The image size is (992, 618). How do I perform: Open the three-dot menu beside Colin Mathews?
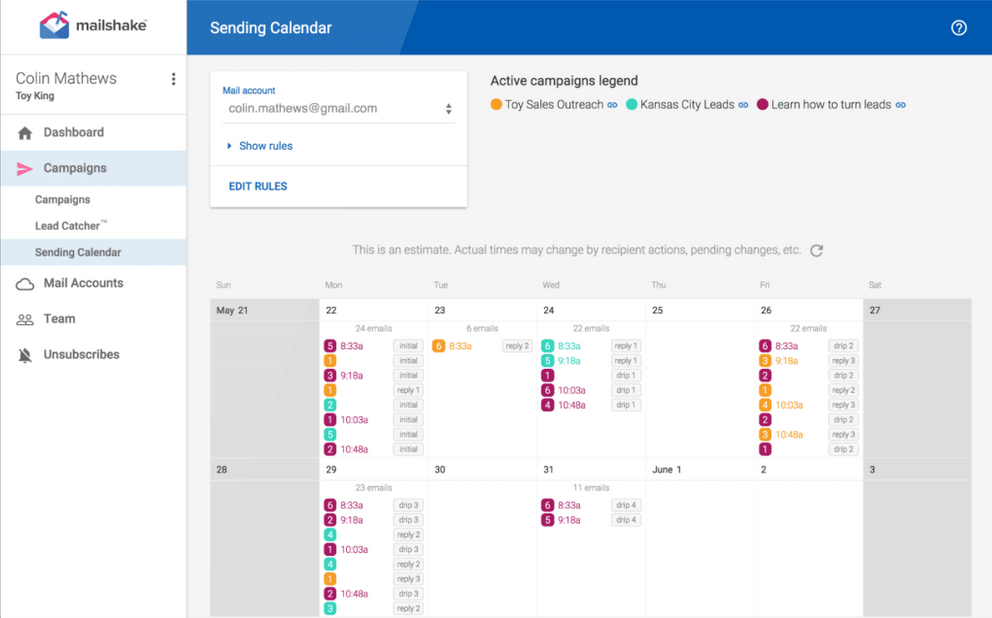coord(173,79)
